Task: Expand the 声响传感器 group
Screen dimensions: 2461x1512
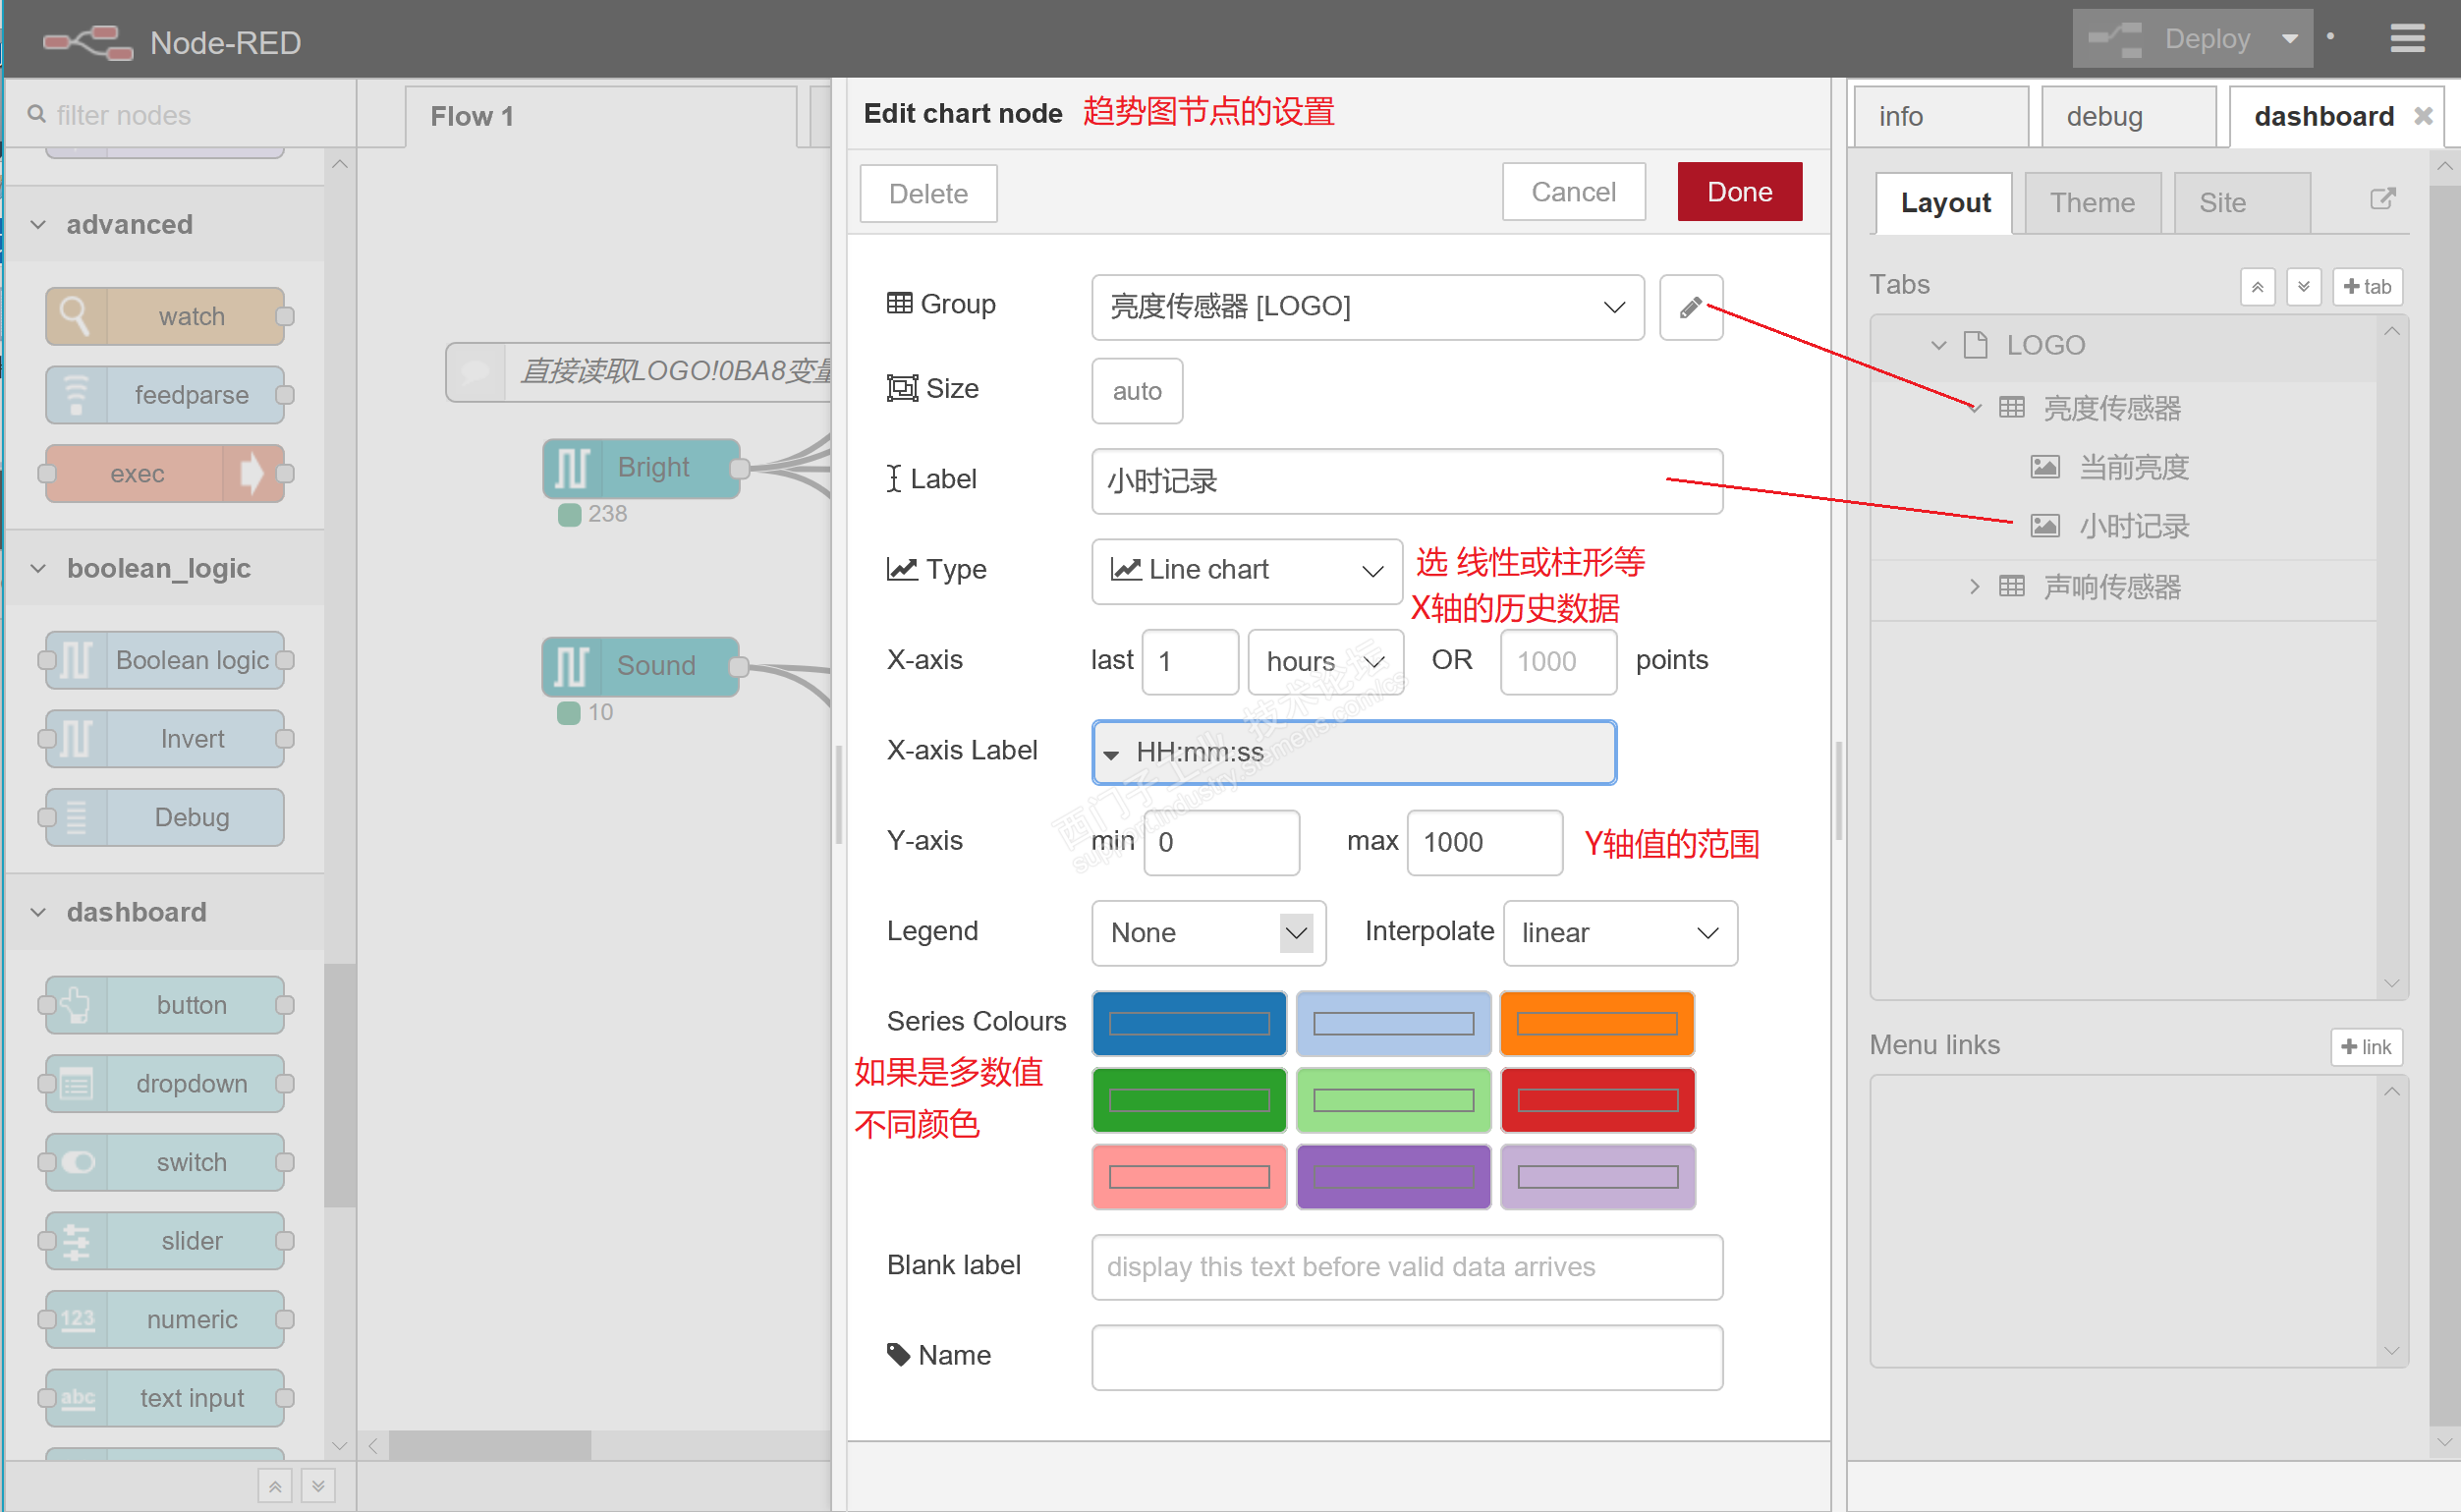Action: pyautogui.click(x=1974, y=587)
